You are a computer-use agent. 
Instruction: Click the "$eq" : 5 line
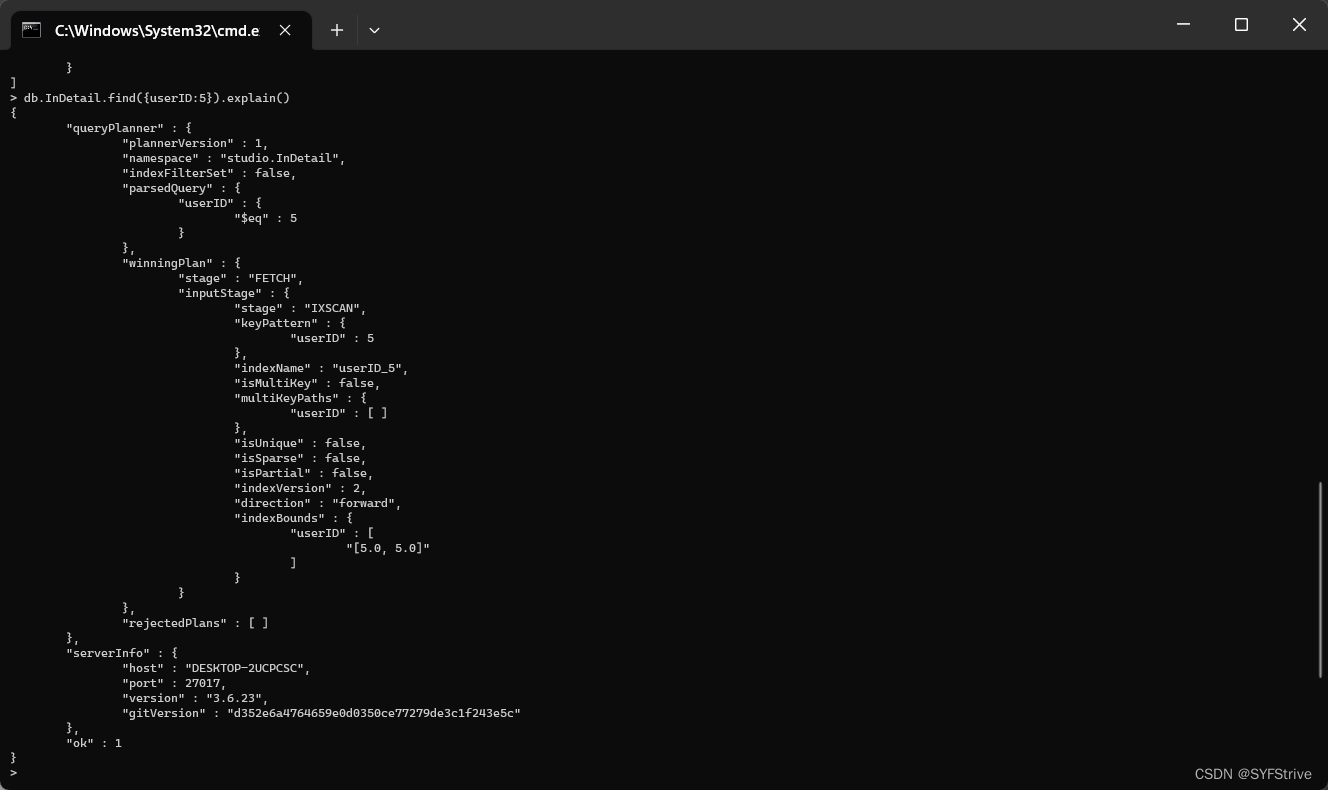[x=266, y=218]
